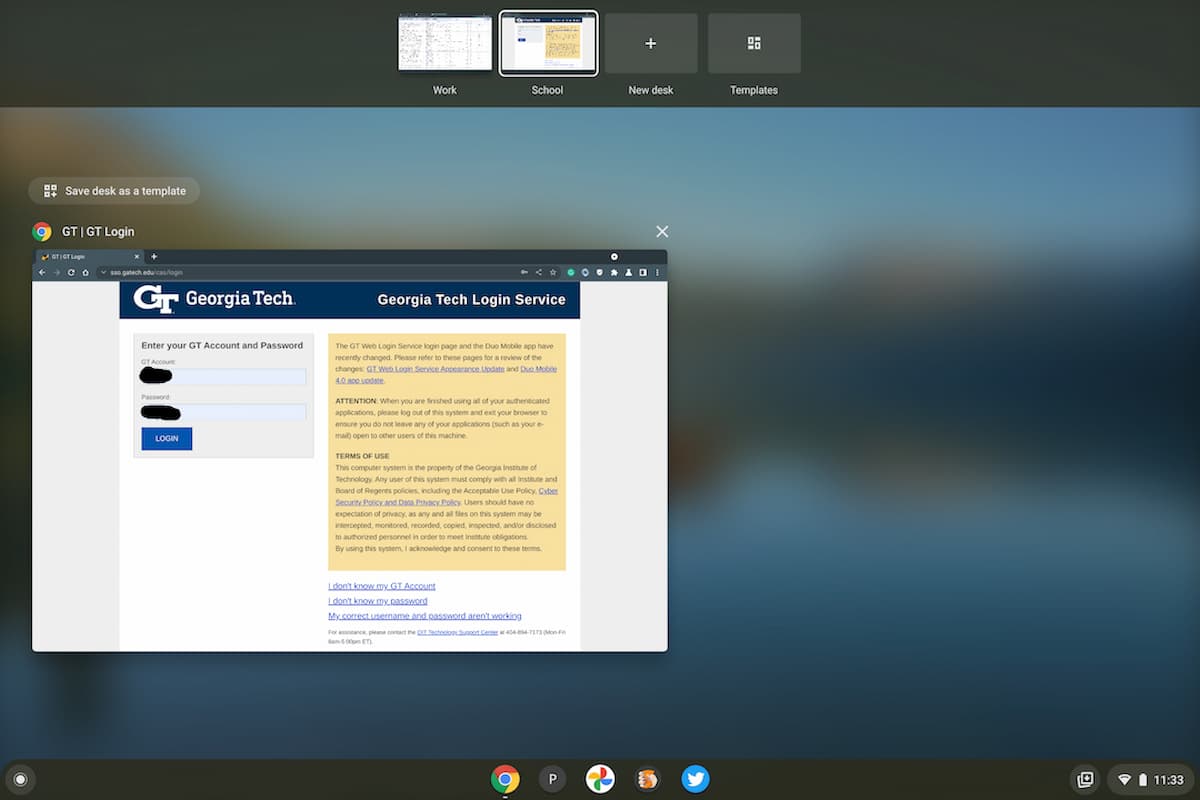Screen dimensions: 1200x800
Task: Open the holding space tray icon
Action: 1084,779
